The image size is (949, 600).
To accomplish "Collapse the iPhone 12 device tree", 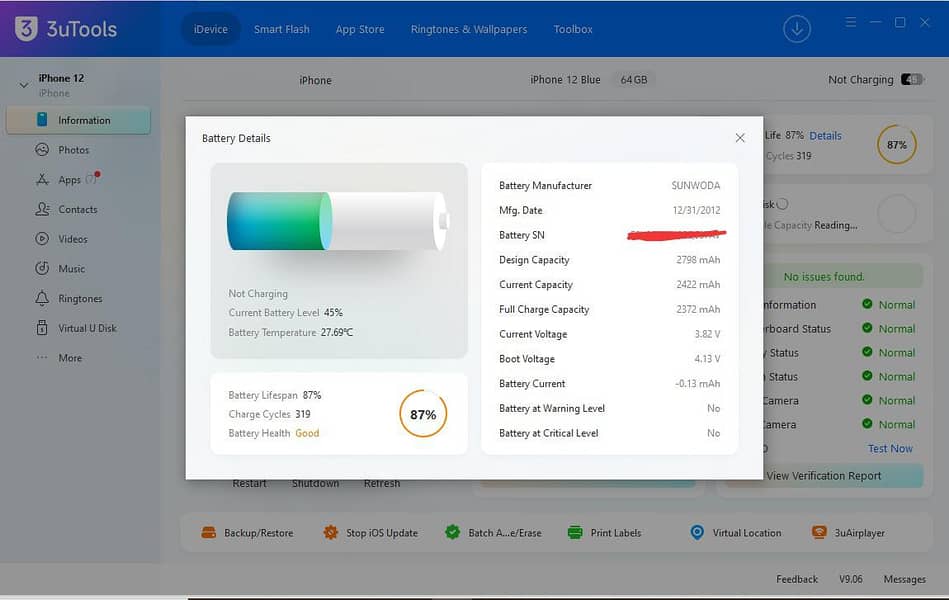I will click(x=24, y=85).
